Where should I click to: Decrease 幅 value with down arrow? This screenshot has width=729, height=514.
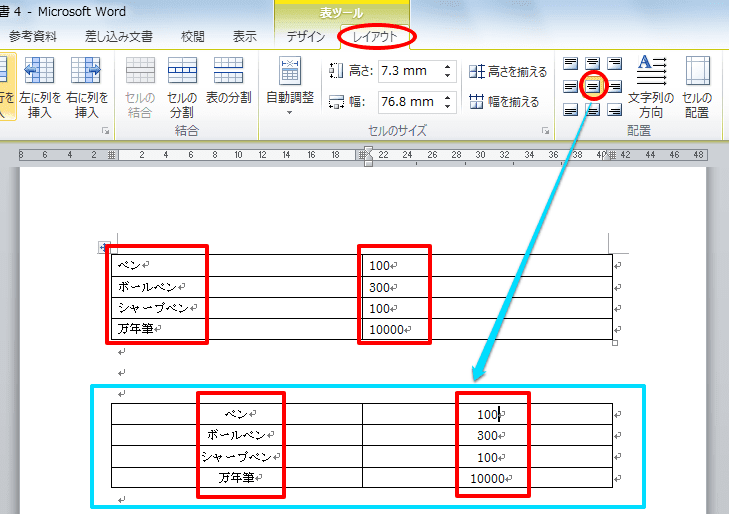[447, 106]
